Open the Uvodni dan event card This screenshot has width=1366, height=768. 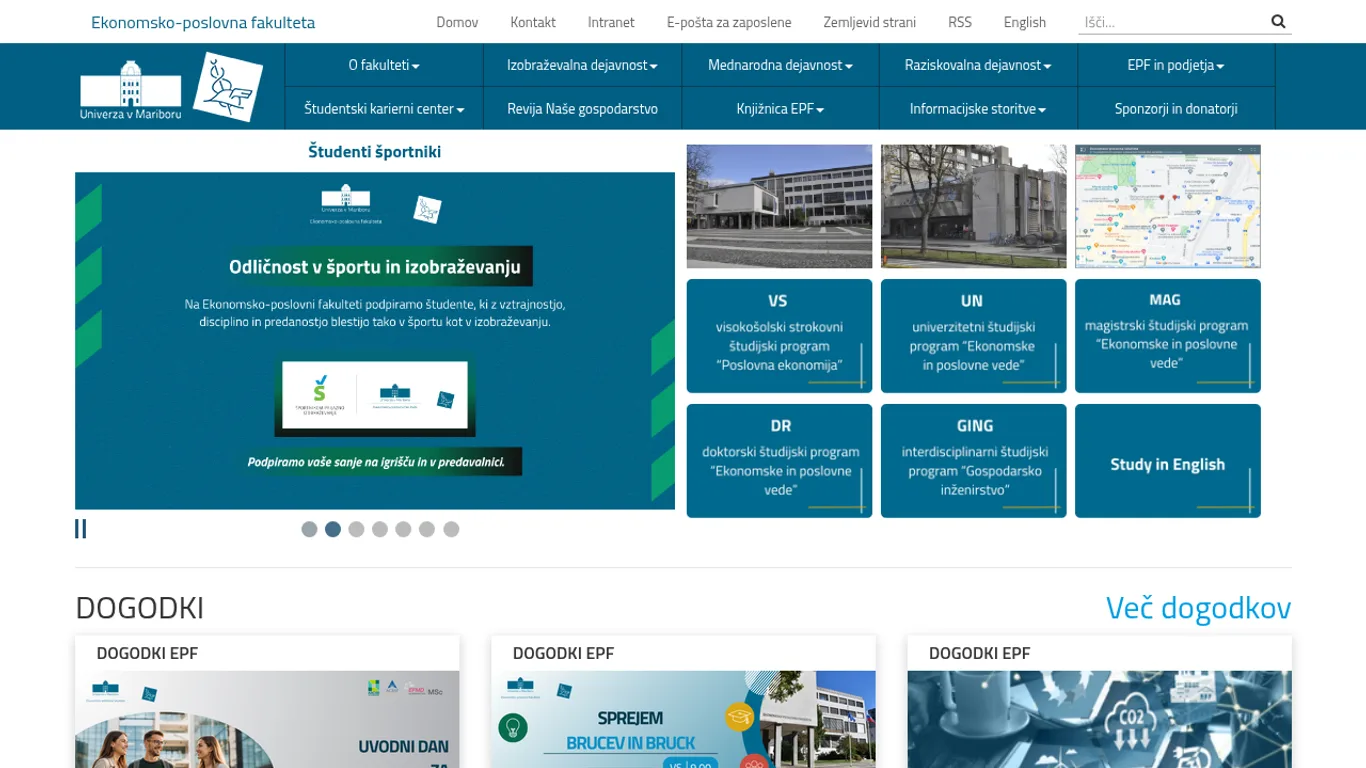click(267, 702)
